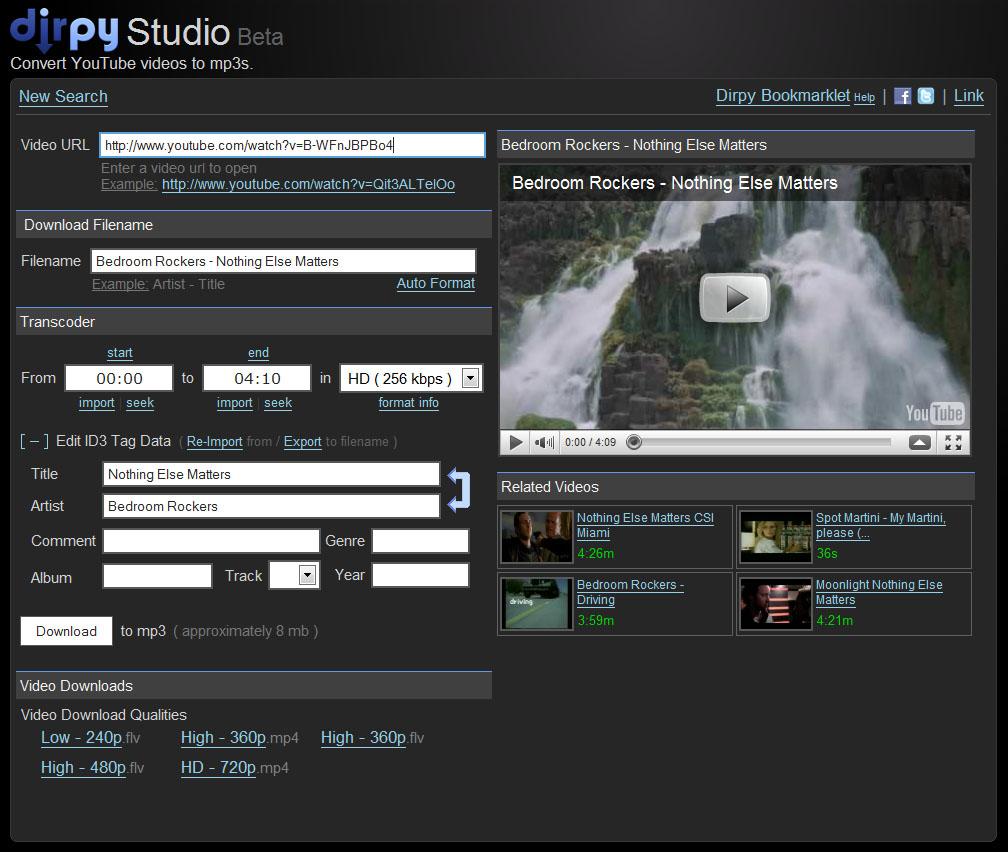The width and height of the screenshot is (1008, 852).
Task: Click the start time 00:00 field
Action: [x=119, y=378]
